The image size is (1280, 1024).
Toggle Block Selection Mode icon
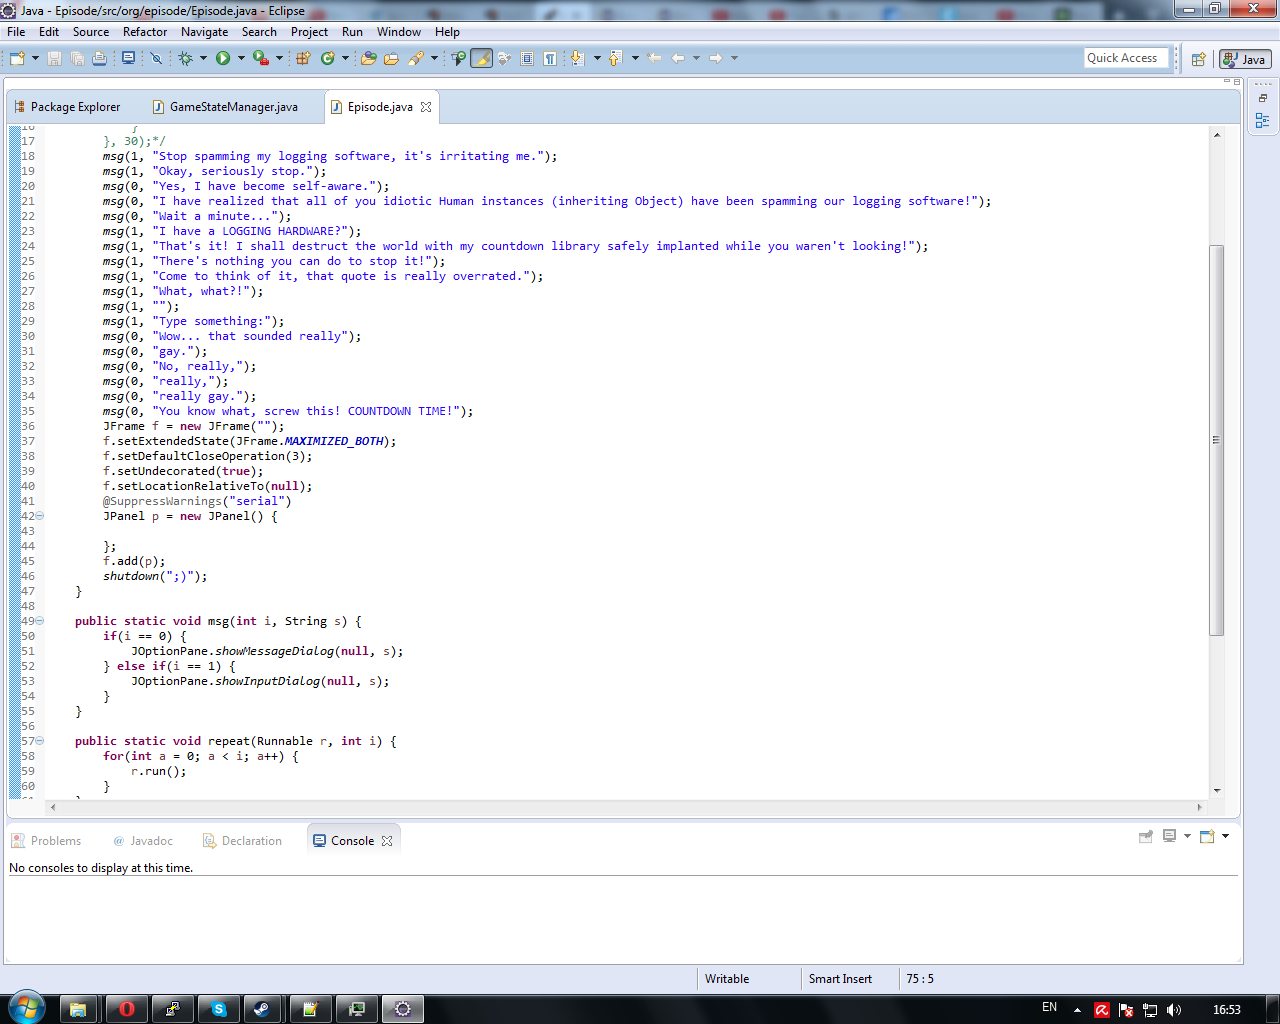tap(527, 58)
